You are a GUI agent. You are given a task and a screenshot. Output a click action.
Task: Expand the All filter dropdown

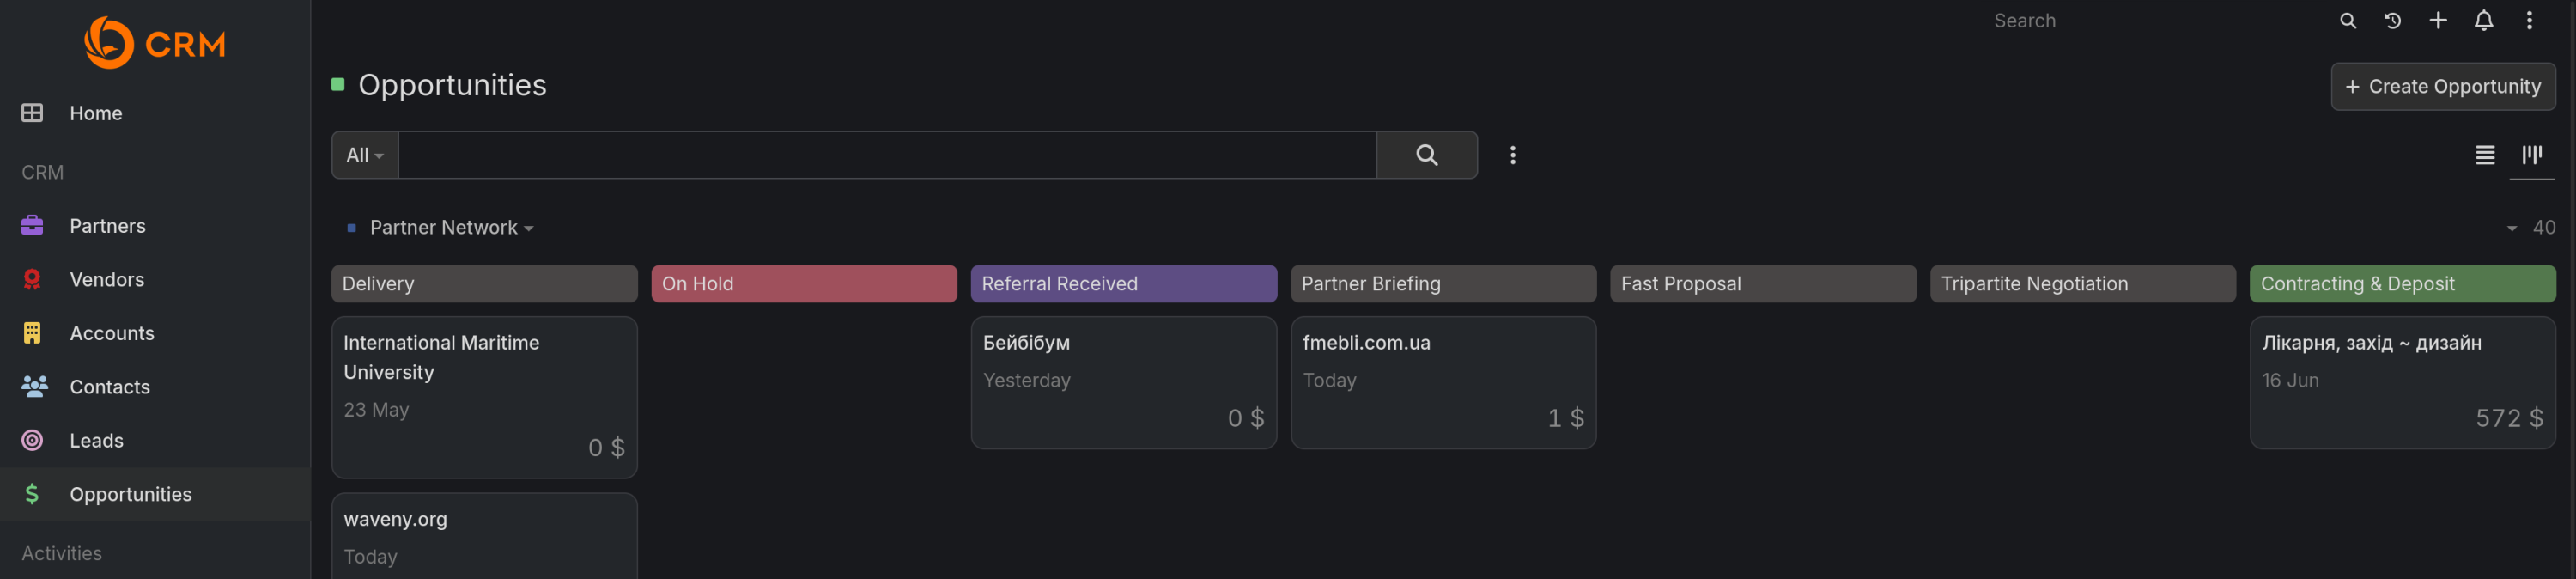[x=365, y=155]
